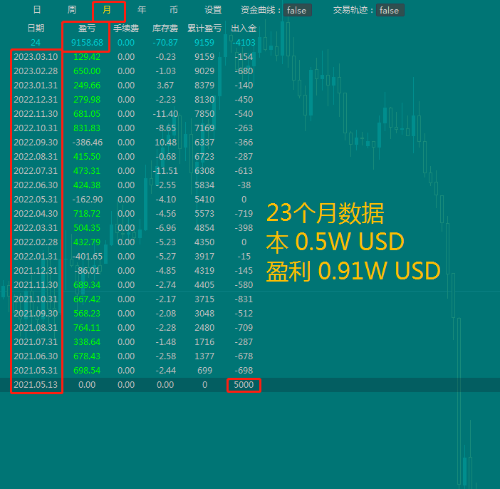Click the 出入金 column header

pos(244,28)
